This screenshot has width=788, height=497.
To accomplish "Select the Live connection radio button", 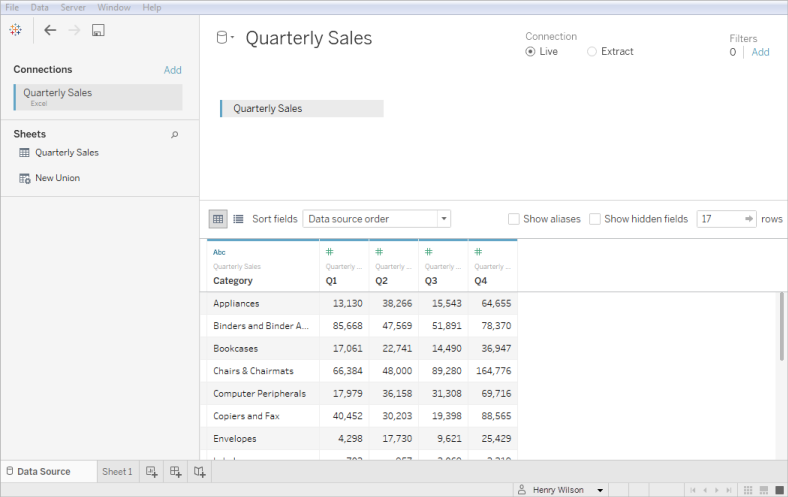I will 530,52.
